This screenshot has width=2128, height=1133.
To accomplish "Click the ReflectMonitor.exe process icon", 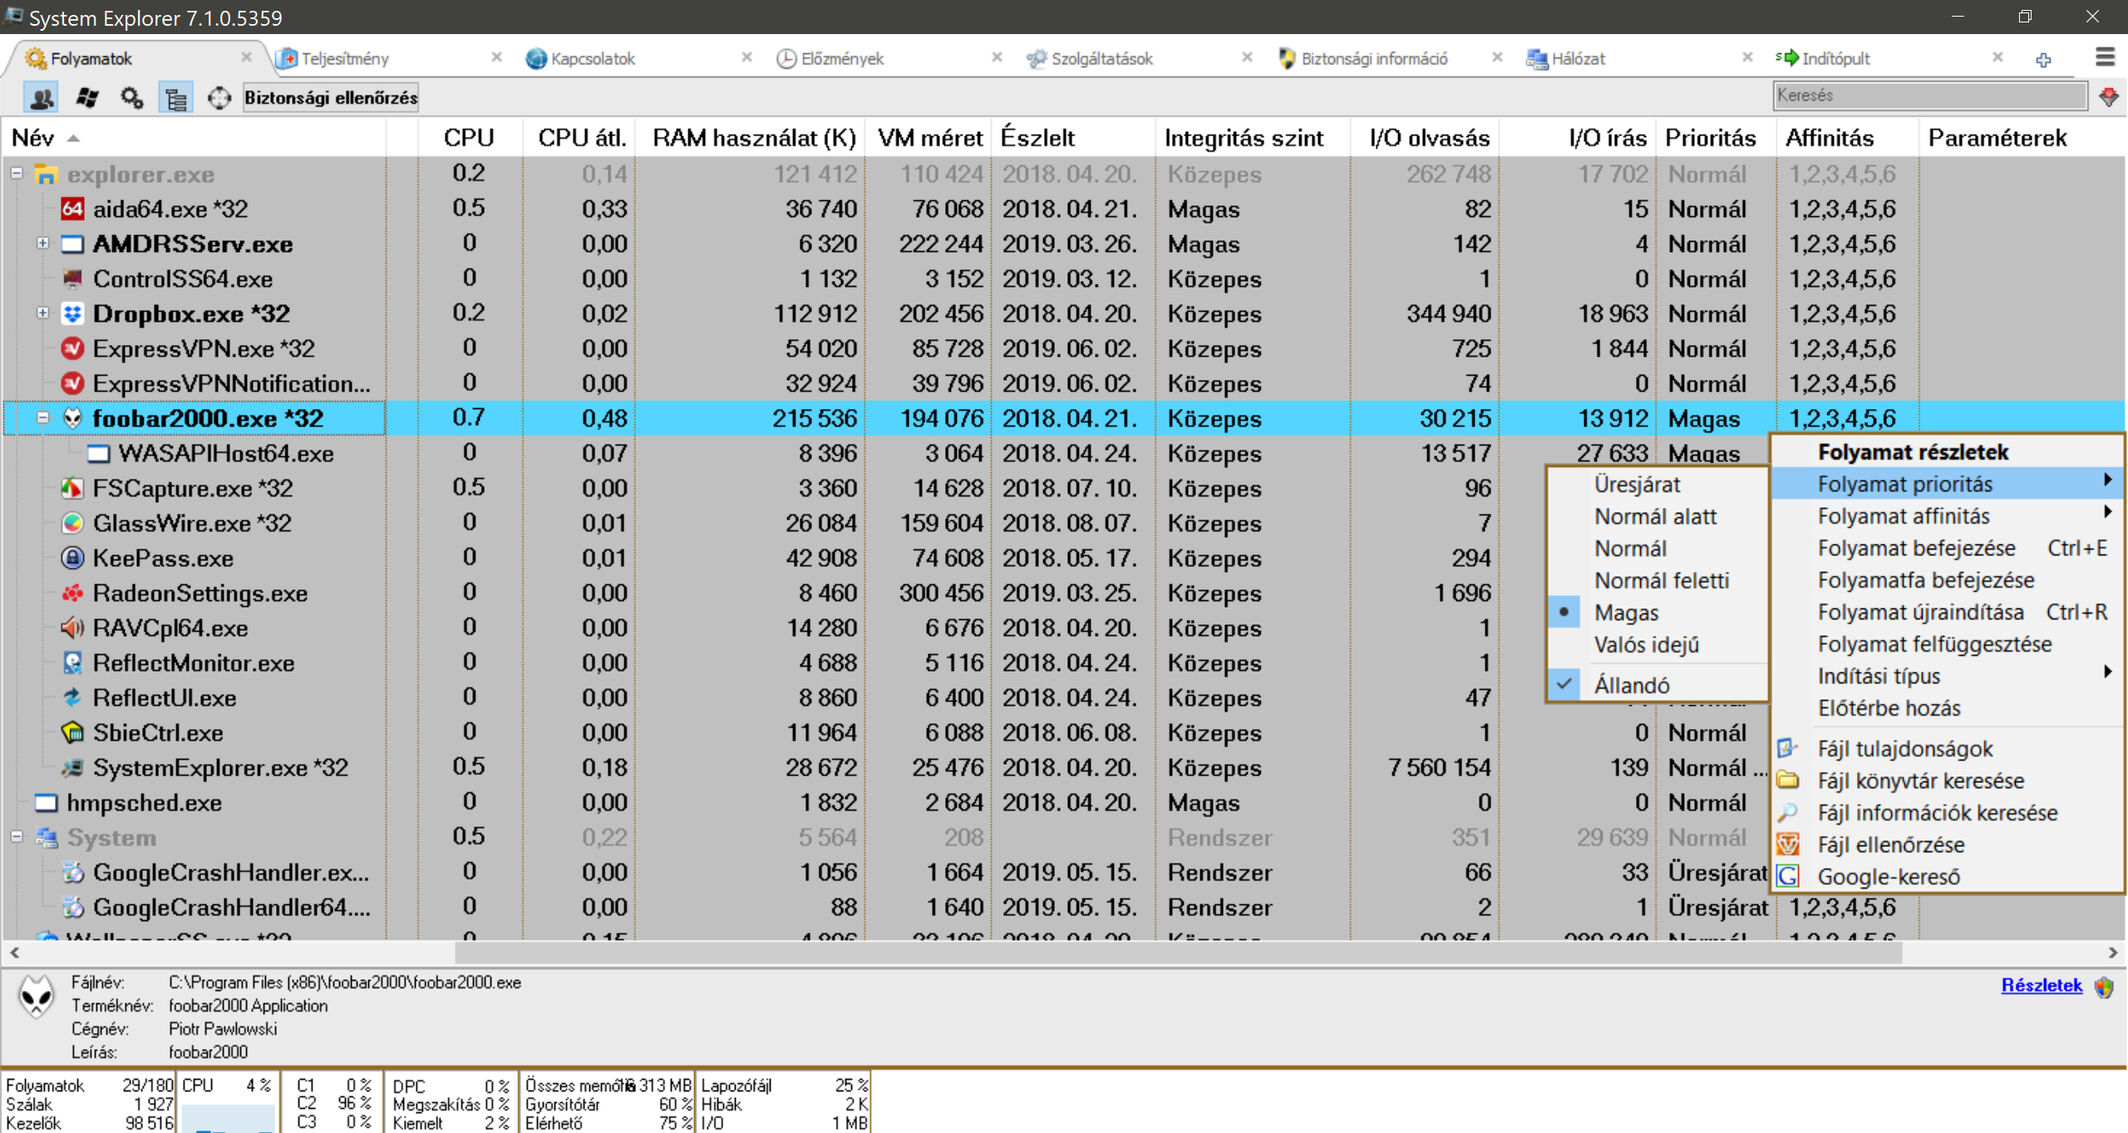I will pos(72,663).
